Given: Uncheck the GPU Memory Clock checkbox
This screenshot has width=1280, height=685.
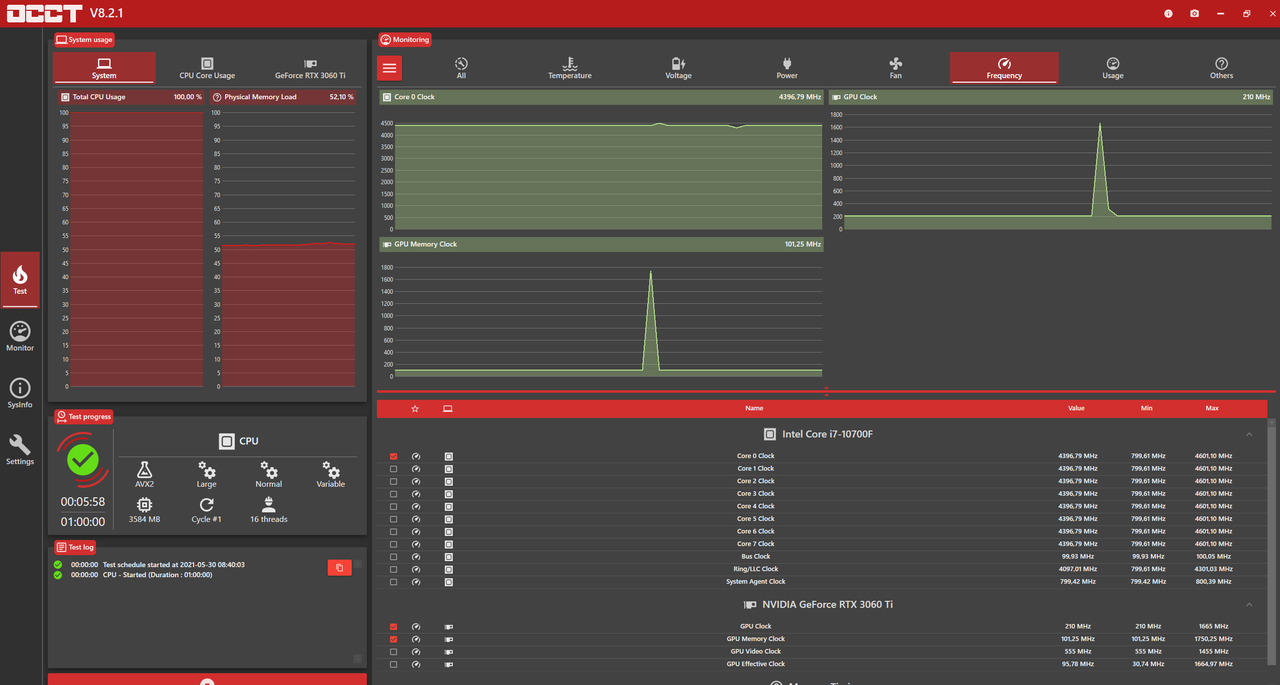Looking at the screenshot, I should [393, 639].
